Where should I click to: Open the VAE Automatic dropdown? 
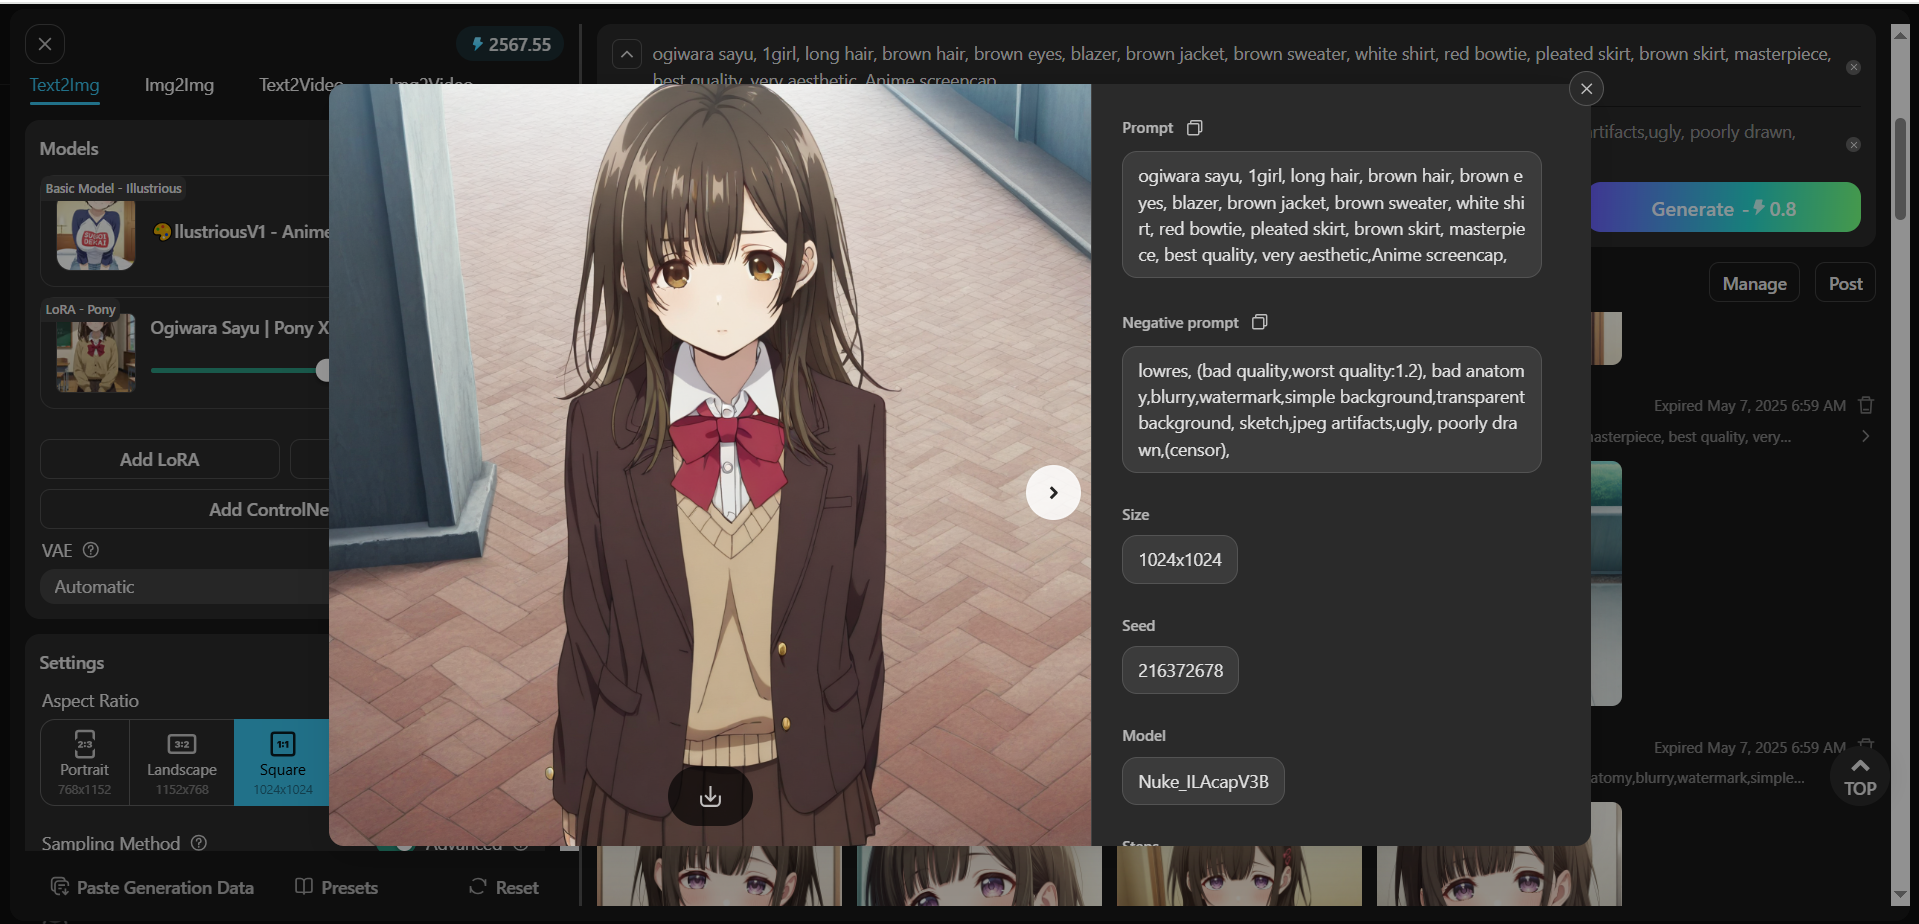click(x=186, y=587)
